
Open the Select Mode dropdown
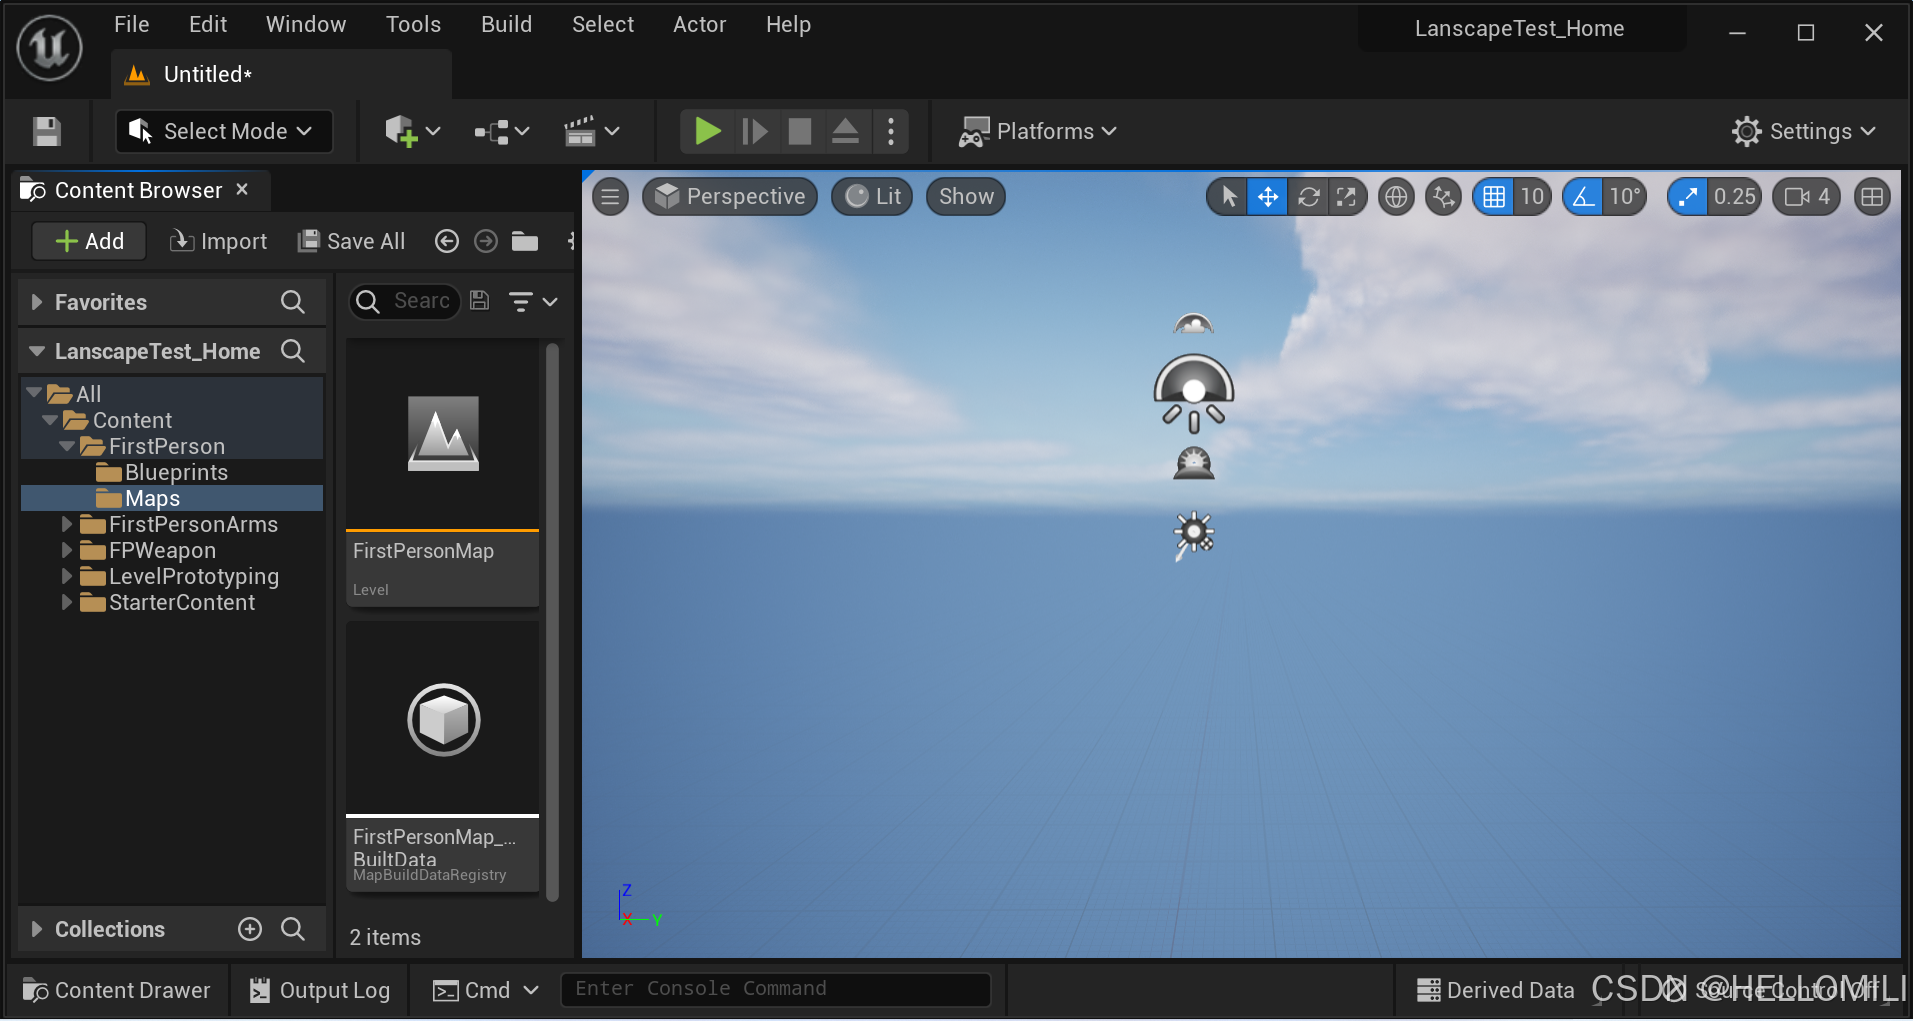tap(224, 131)
